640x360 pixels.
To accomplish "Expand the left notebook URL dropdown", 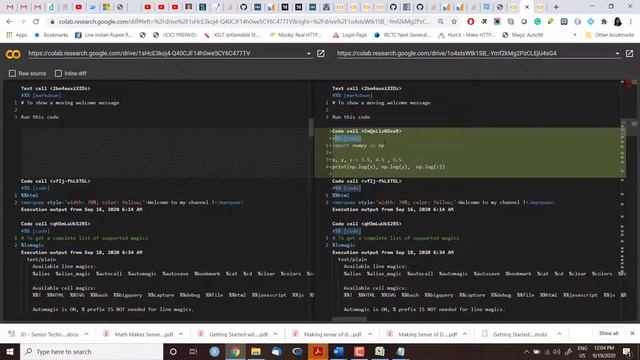I will coord(309,53).
